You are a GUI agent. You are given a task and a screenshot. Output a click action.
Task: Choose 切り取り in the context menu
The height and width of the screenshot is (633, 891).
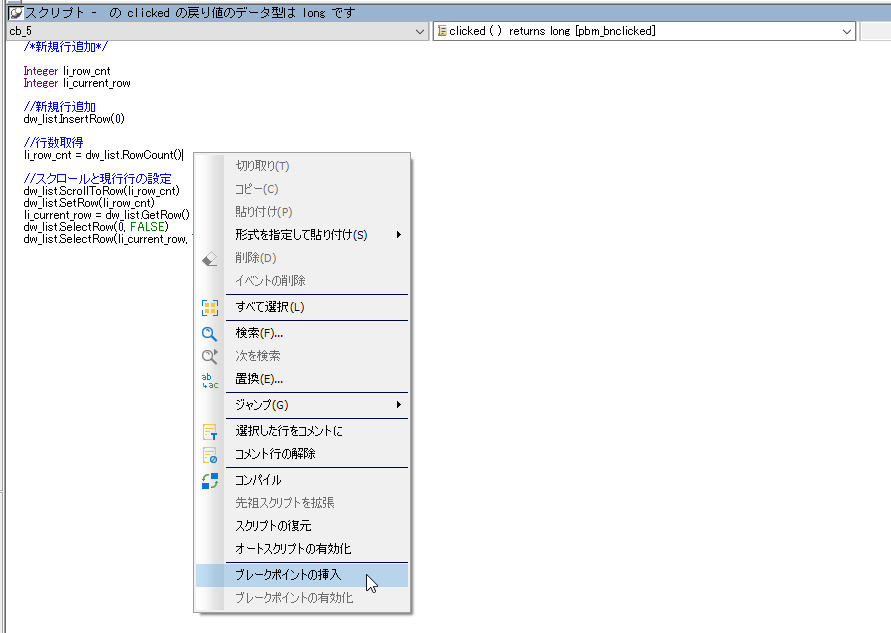[262, 166]
